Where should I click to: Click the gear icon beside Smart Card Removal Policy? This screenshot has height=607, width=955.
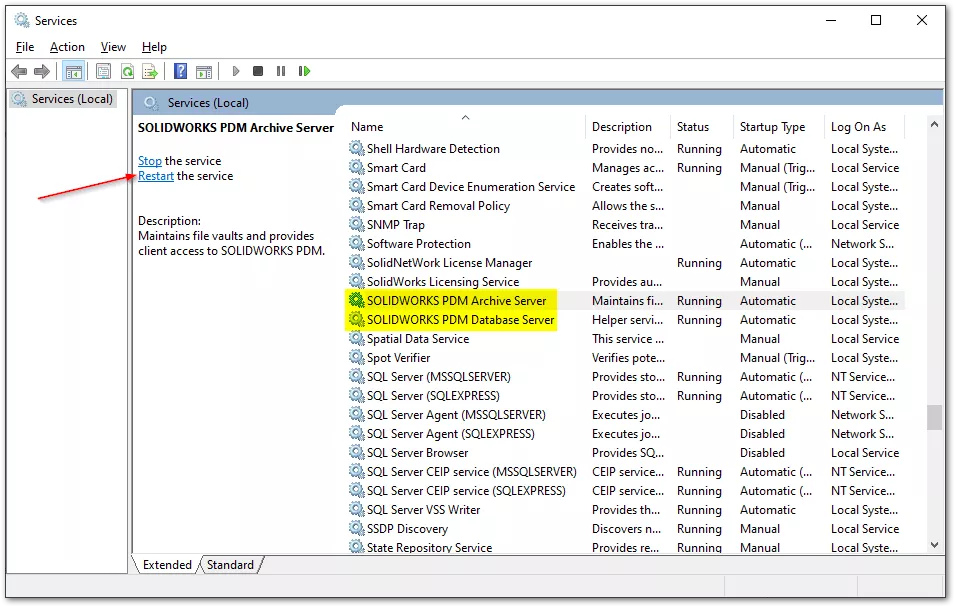coord(356,205)
